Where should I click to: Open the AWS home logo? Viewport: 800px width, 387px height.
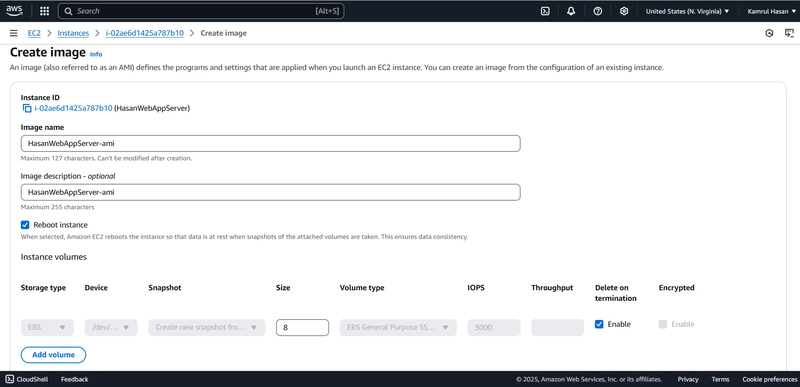(x=14, y=11)
